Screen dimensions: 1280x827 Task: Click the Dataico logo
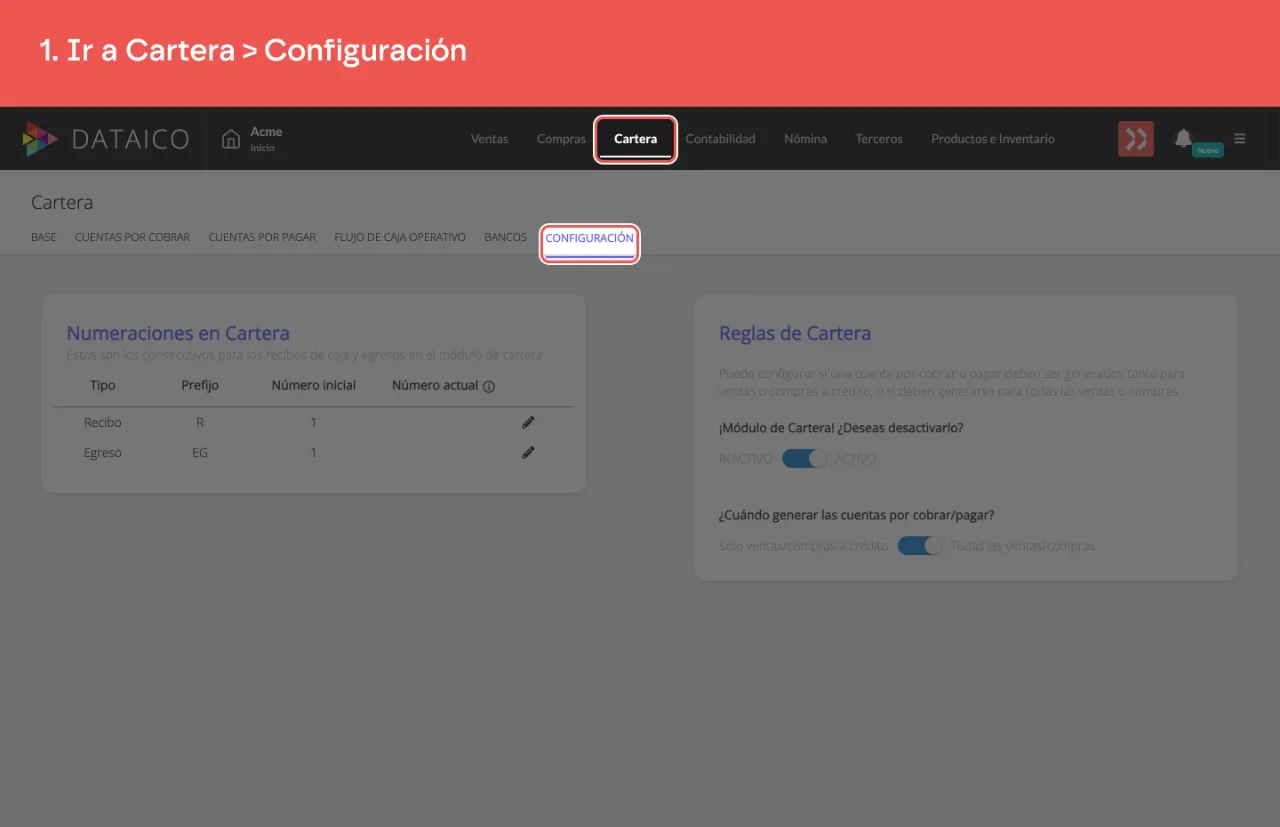[105, 139]
